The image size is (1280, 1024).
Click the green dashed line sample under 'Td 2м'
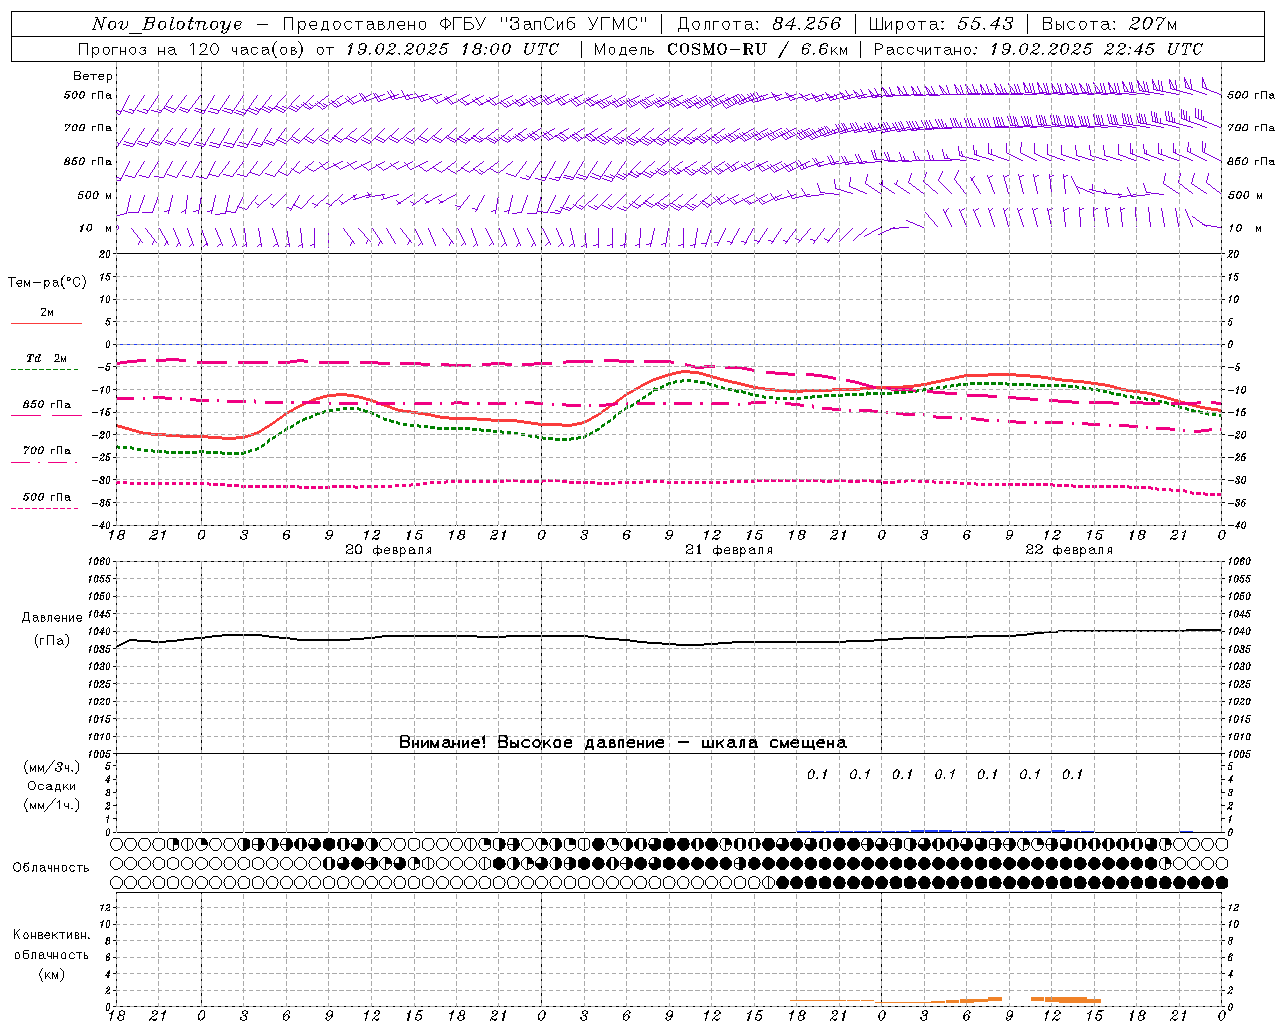46,370
